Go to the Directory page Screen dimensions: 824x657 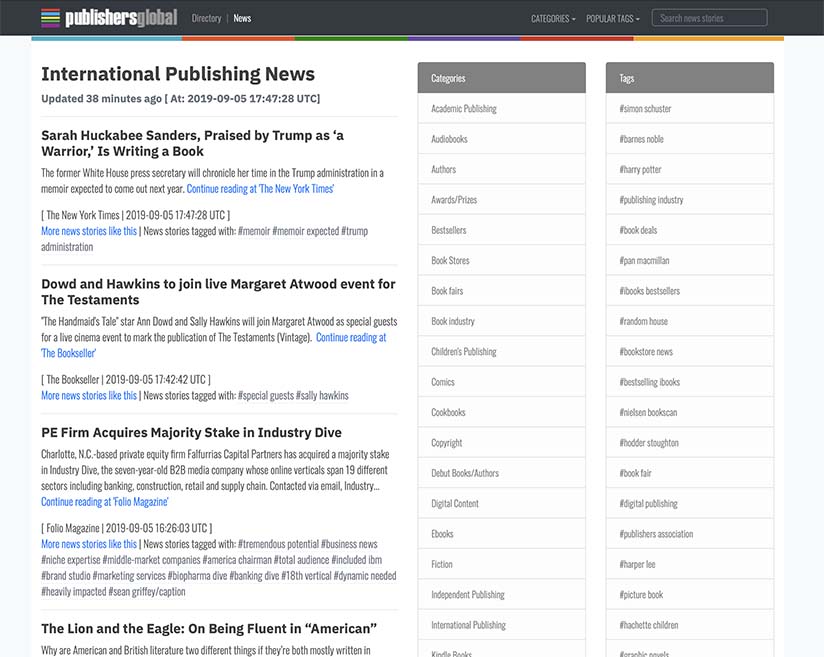coord(207,18)
